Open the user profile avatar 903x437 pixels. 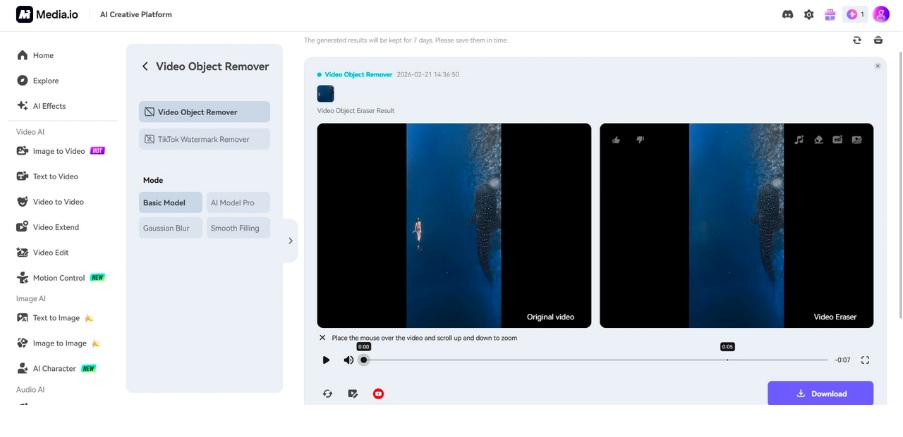[x=881, y=14]
